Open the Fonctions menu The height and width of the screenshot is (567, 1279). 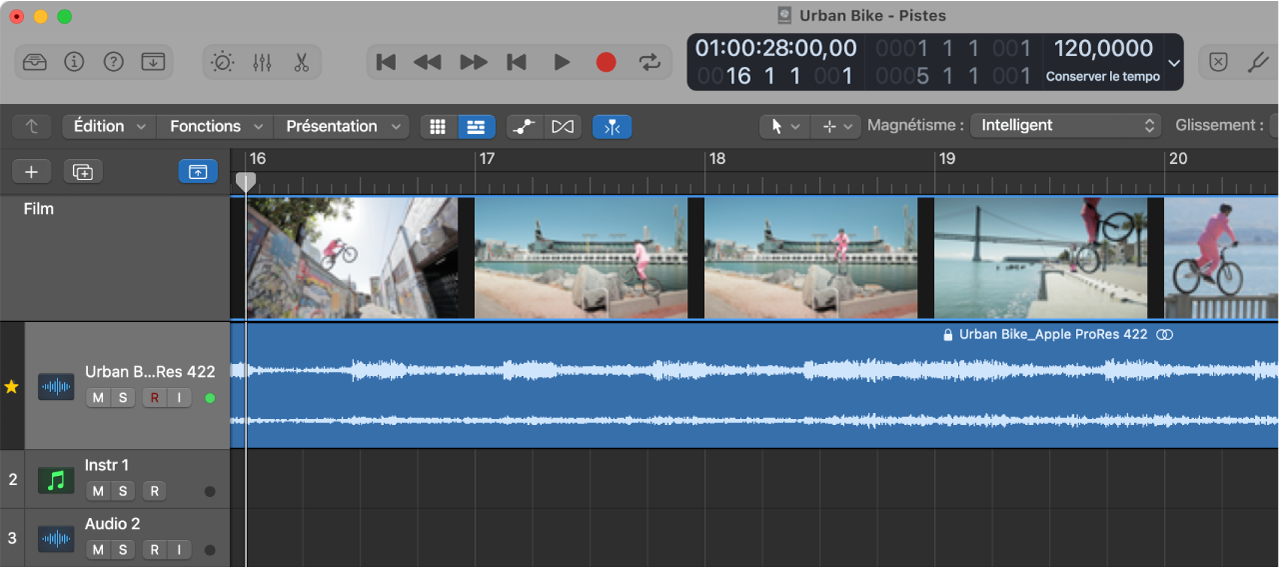[215, 127]
